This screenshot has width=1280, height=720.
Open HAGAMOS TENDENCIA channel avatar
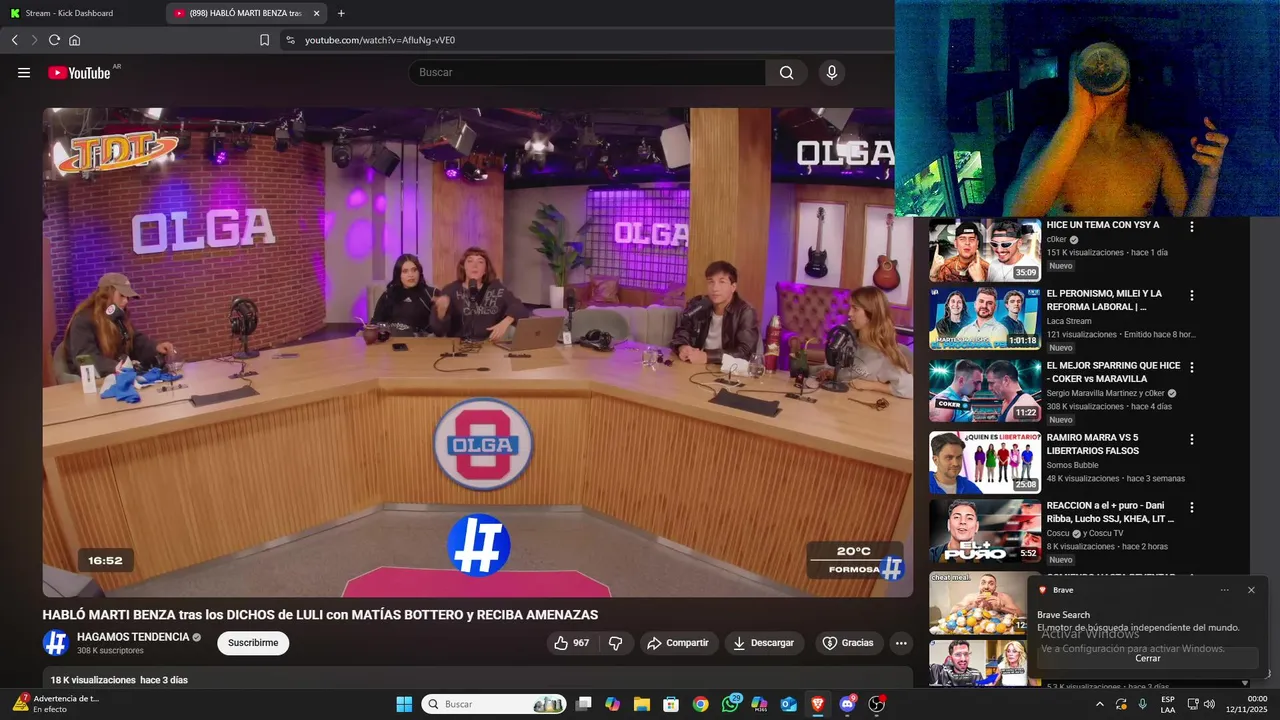point(55,643)
